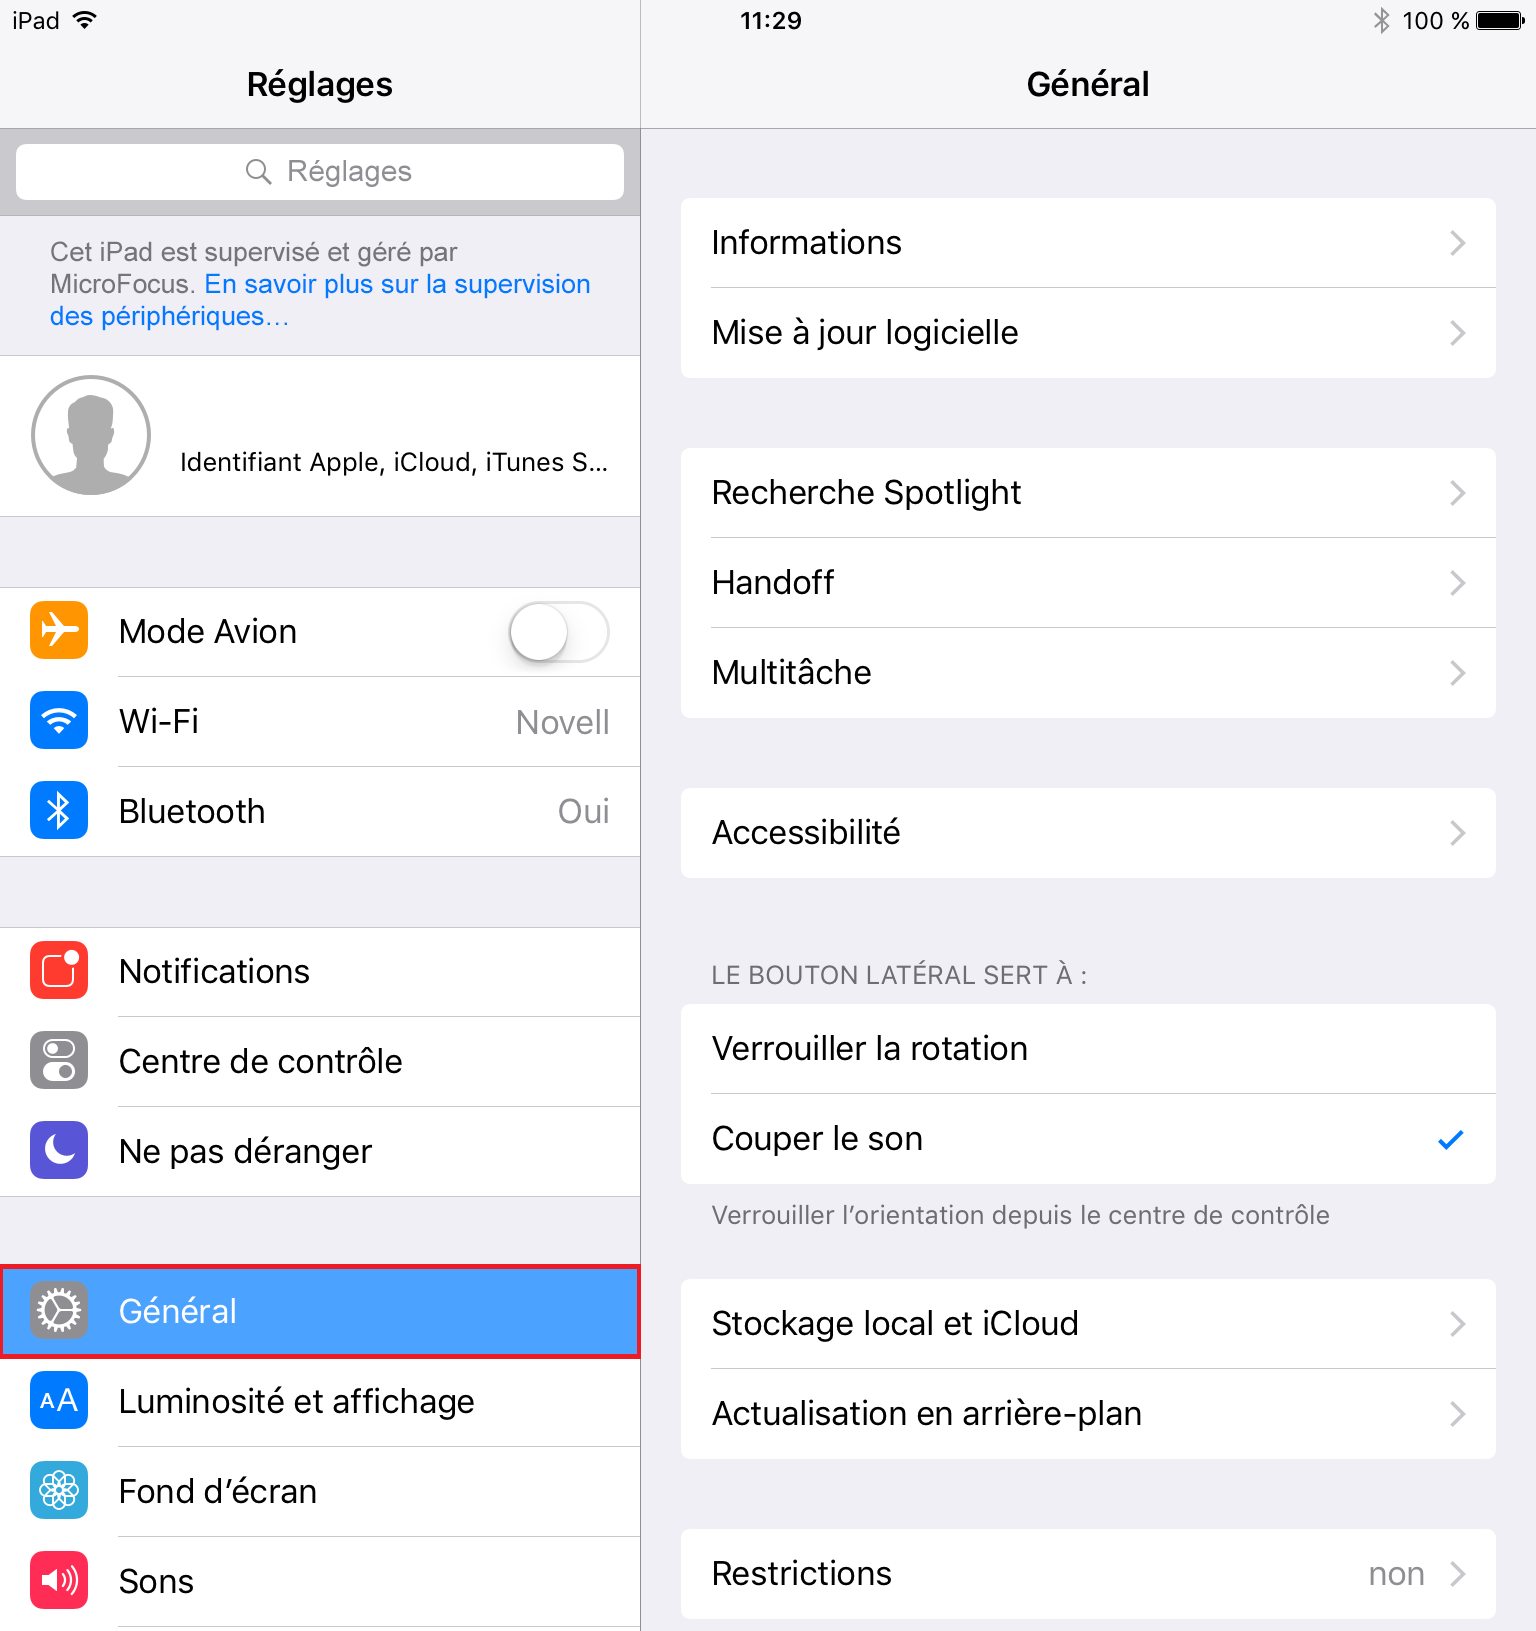Open the Accessibilité menu entry

click(x=1088, y=833)
